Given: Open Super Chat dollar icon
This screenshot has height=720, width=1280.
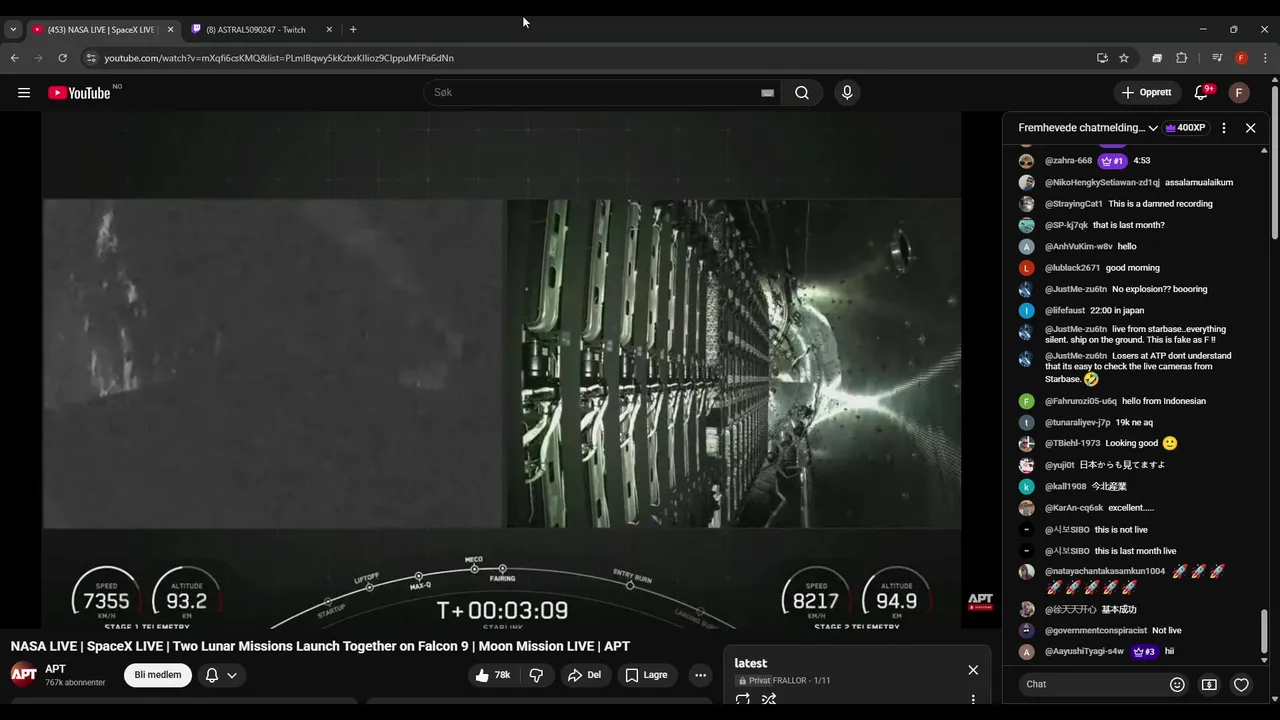Looking at the screenshot, I should [1209, 685].
